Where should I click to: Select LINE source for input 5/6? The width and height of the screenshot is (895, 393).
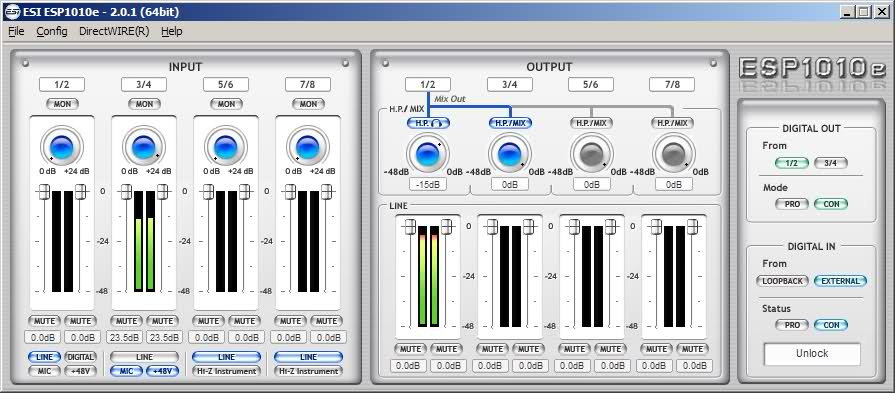pos(227,357)
